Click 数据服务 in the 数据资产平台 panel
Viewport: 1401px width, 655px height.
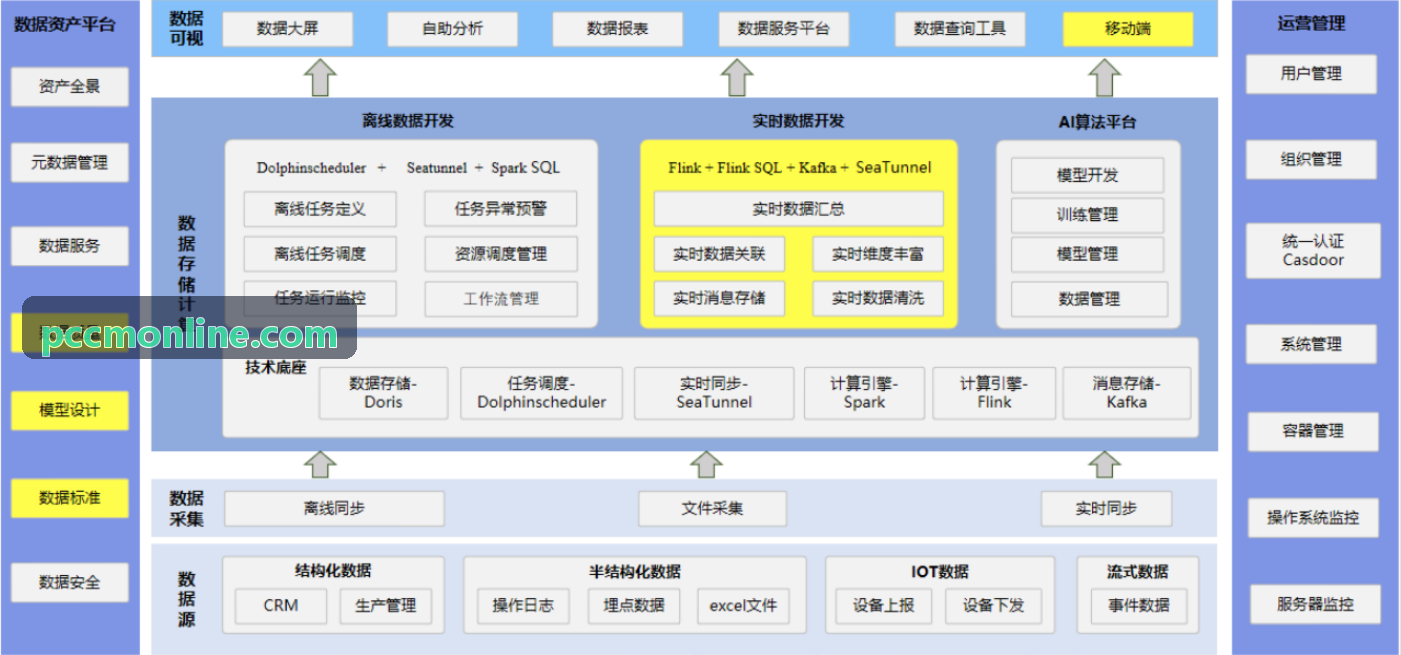[x=70, y=246]
